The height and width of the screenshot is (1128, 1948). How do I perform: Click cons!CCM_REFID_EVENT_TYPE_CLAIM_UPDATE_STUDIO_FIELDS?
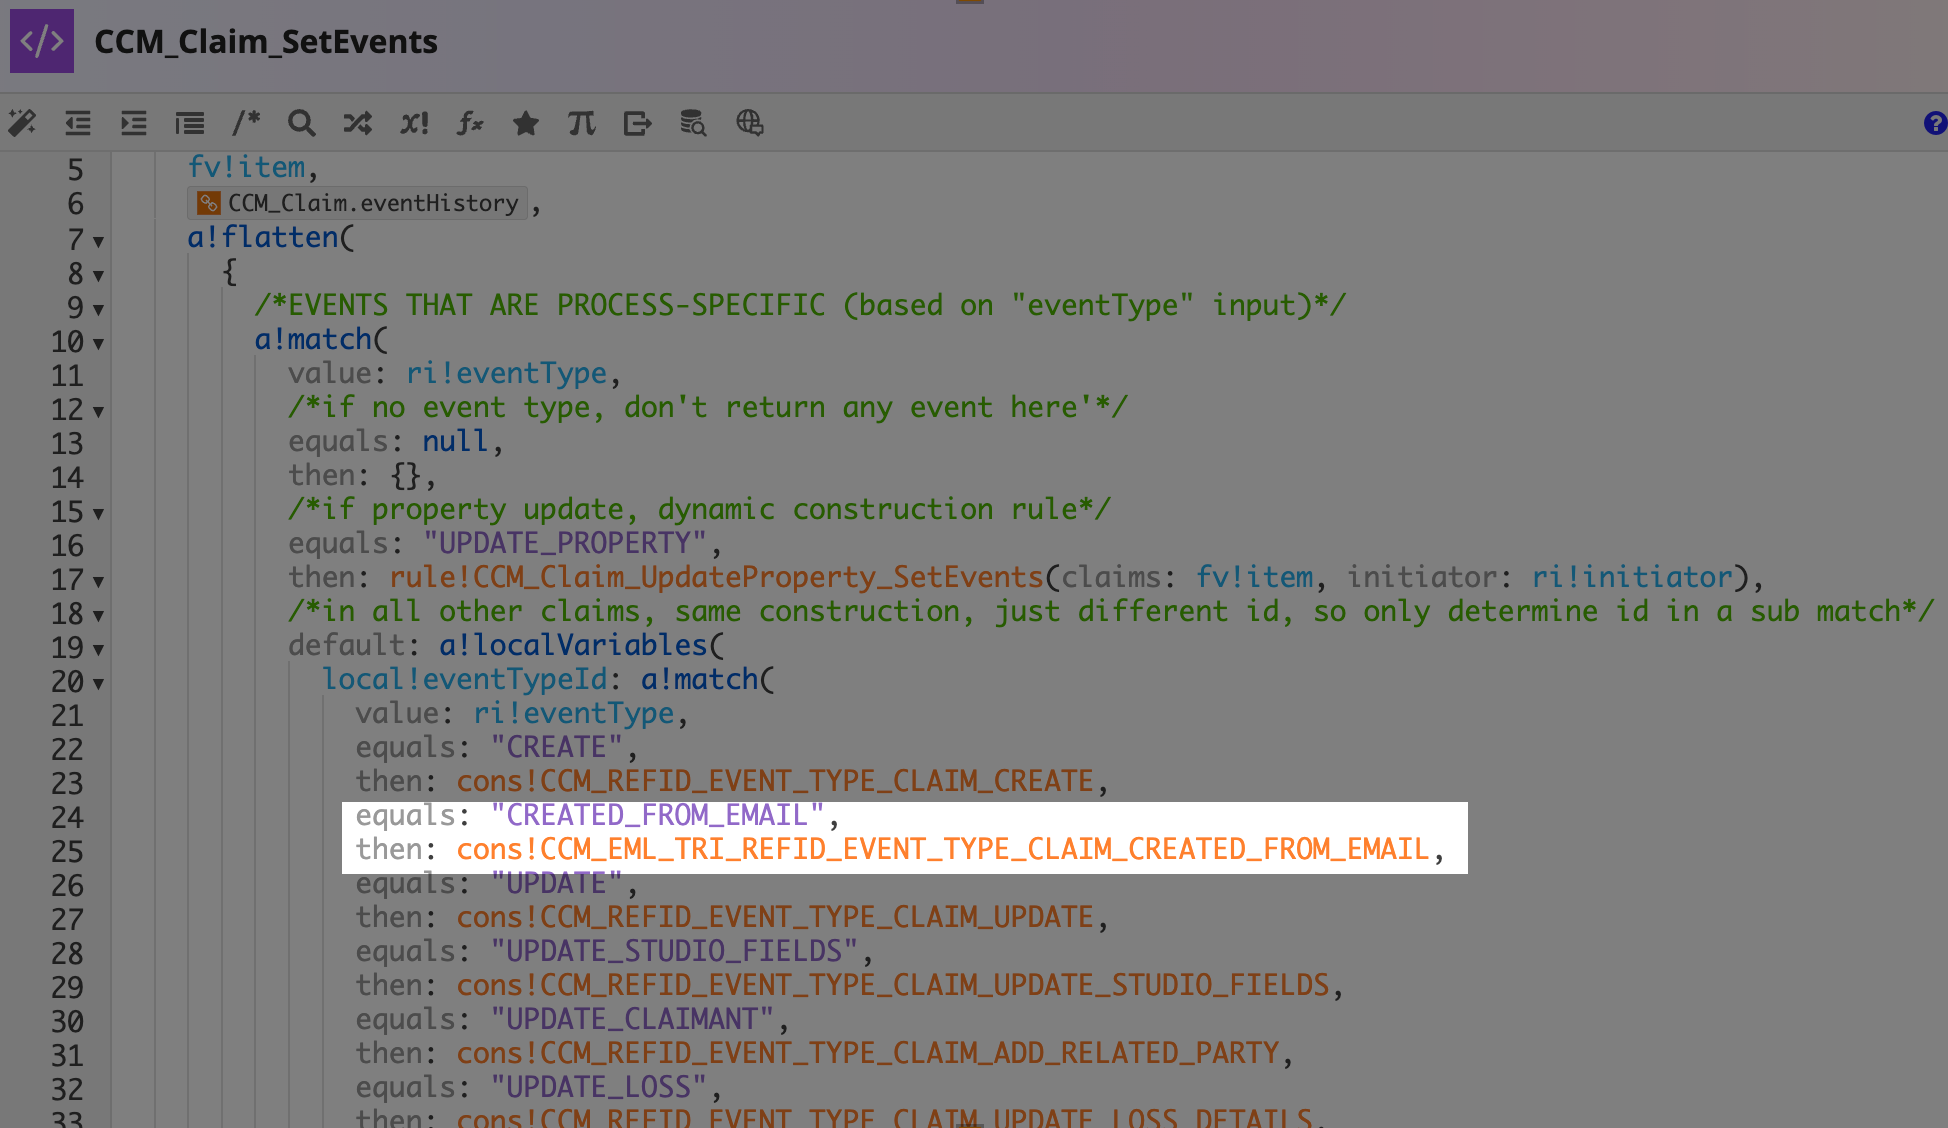(x=893, y=985)
